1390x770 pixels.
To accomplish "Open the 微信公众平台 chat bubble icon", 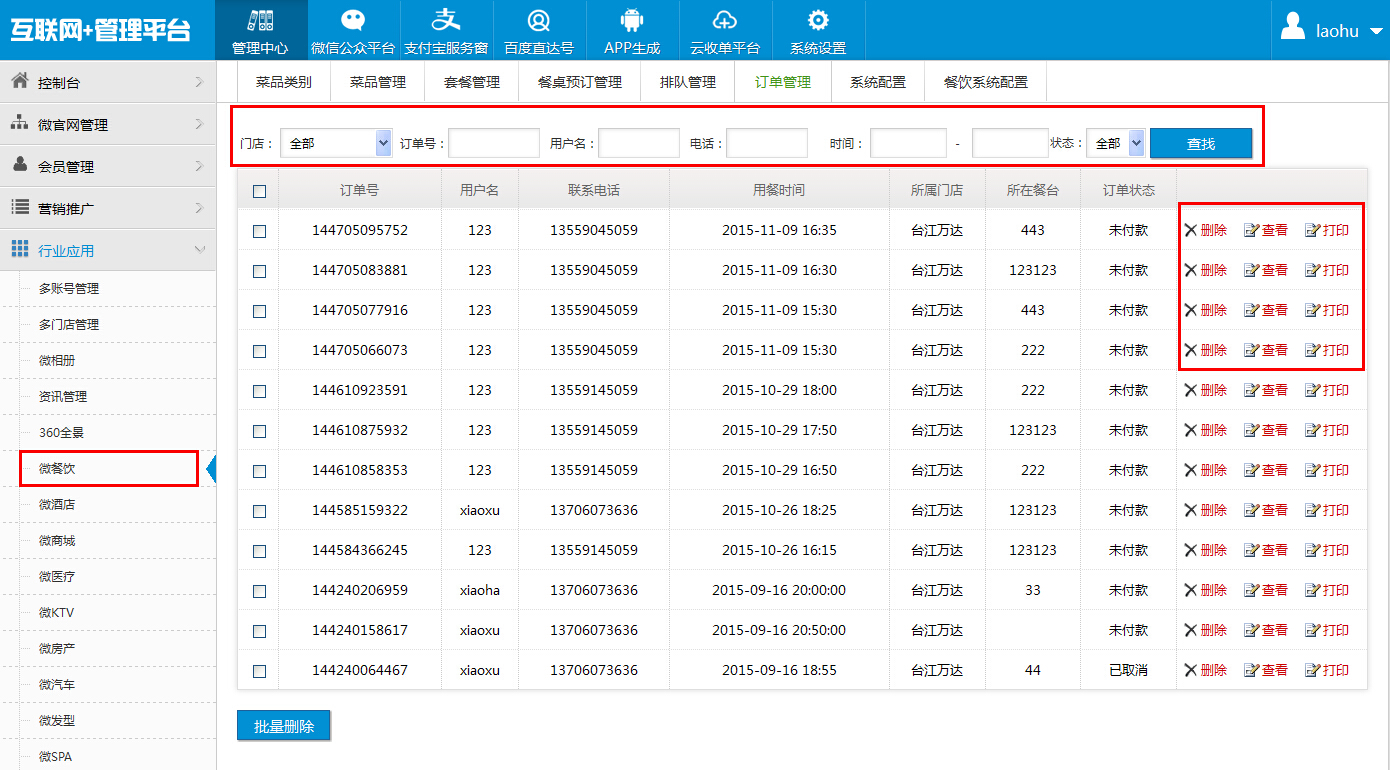I will [x=353, y=20].
